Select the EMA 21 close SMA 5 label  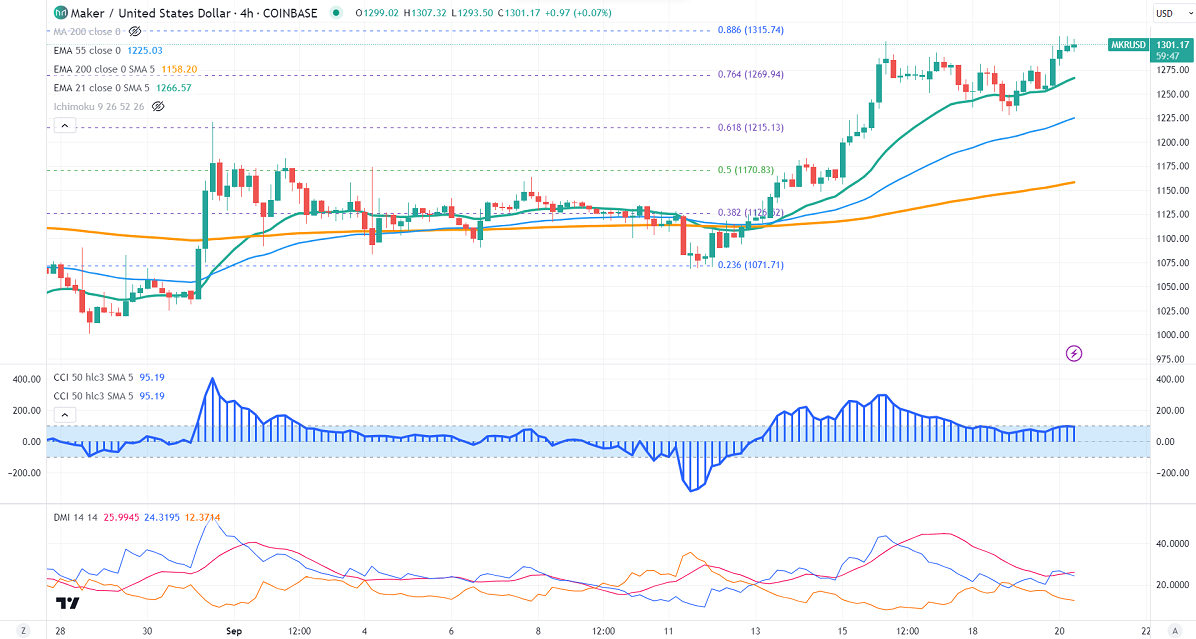coord(101,88)
